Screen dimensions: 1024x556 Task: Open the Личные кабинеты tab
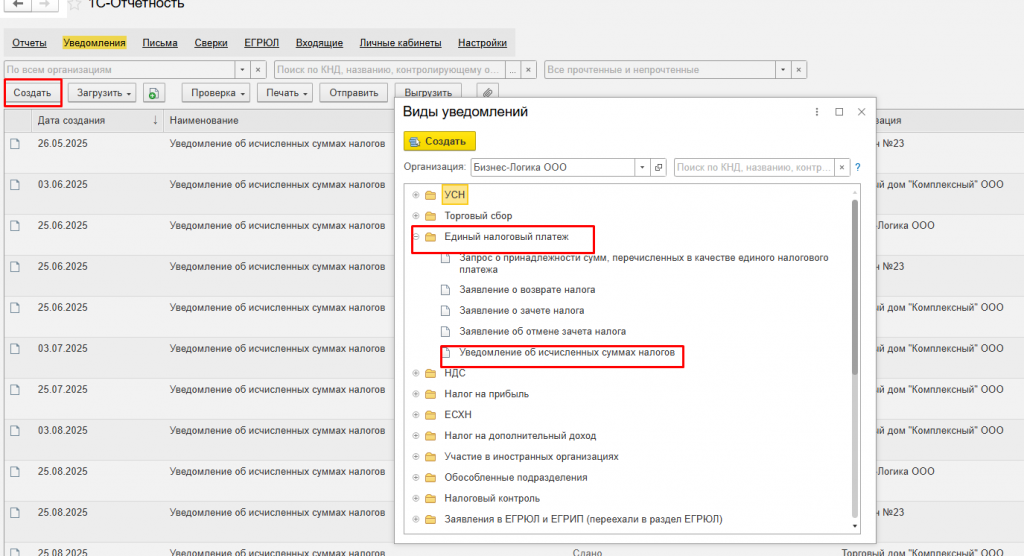[400, 42]
